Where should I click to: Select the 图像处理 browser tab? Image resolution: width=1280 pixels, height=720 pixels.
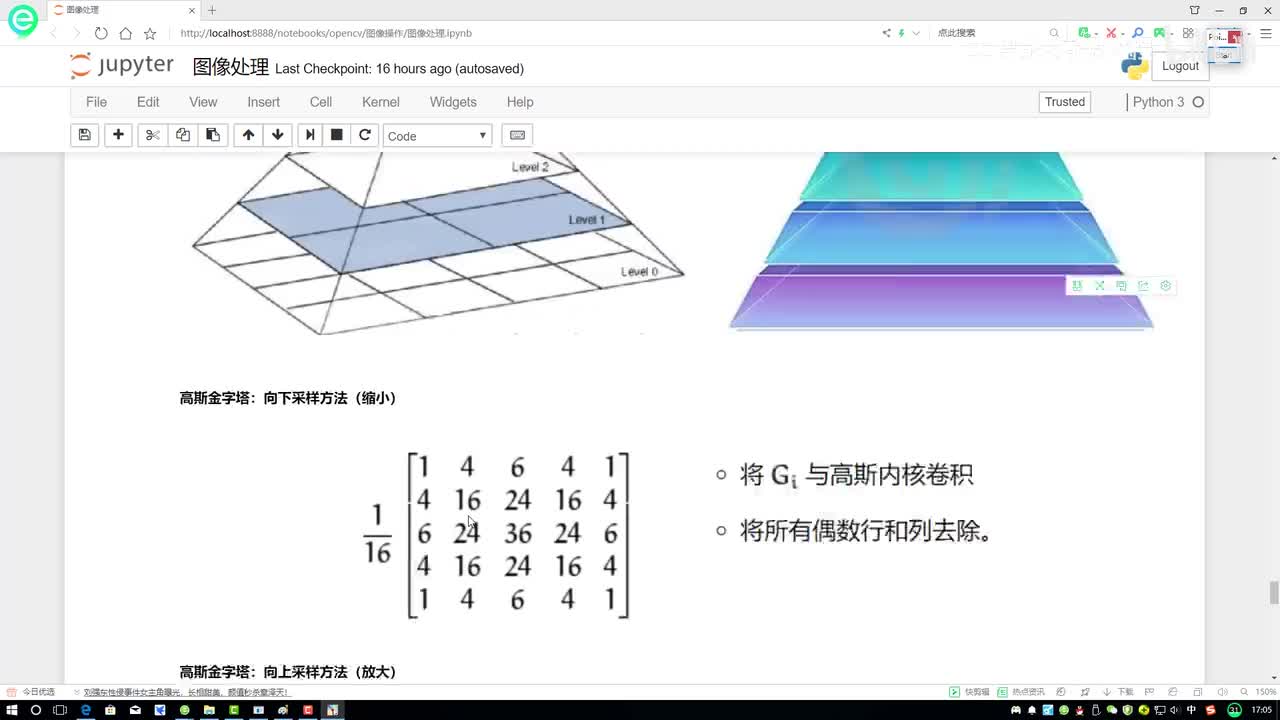click(x=124, y=10)
